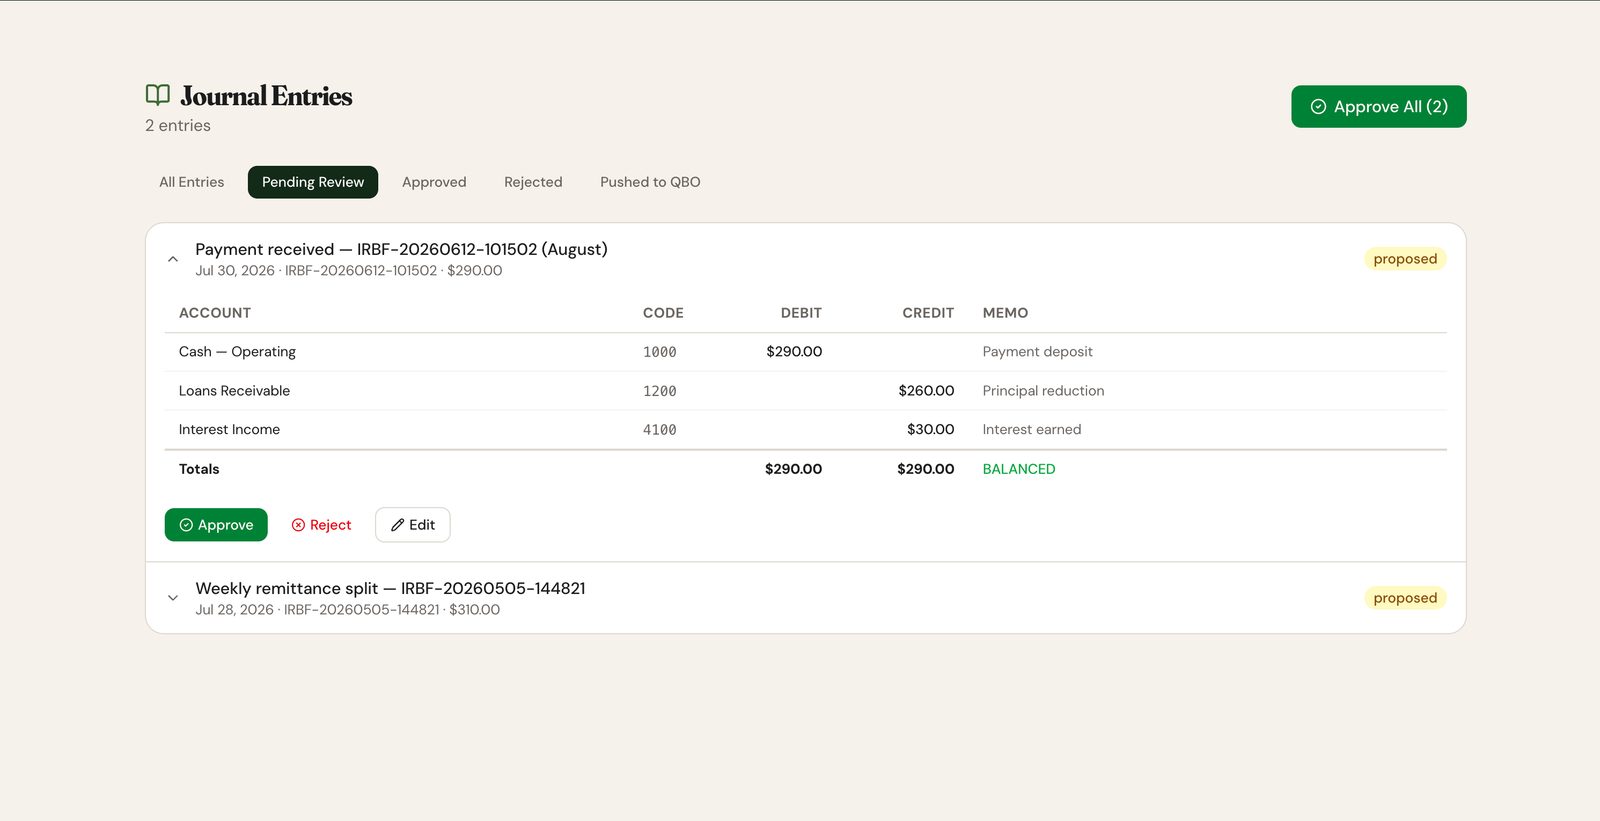Click the ACCOUNT column header

coord(215,313)
